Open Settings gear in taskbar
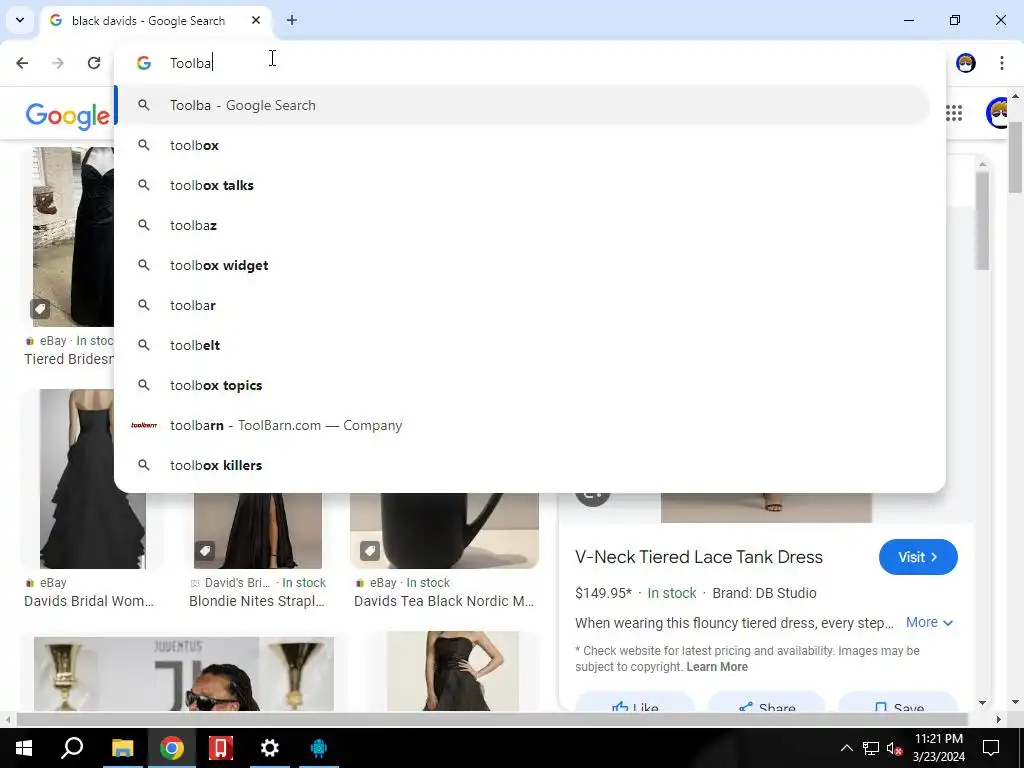The height and width of the screenshot is (768, 1024). [270, 748]
